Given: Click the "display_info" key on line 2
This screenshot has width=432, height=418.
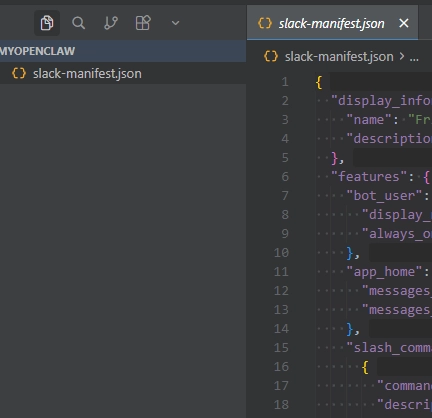Looking at the screenshot, I should click(381, 101).
